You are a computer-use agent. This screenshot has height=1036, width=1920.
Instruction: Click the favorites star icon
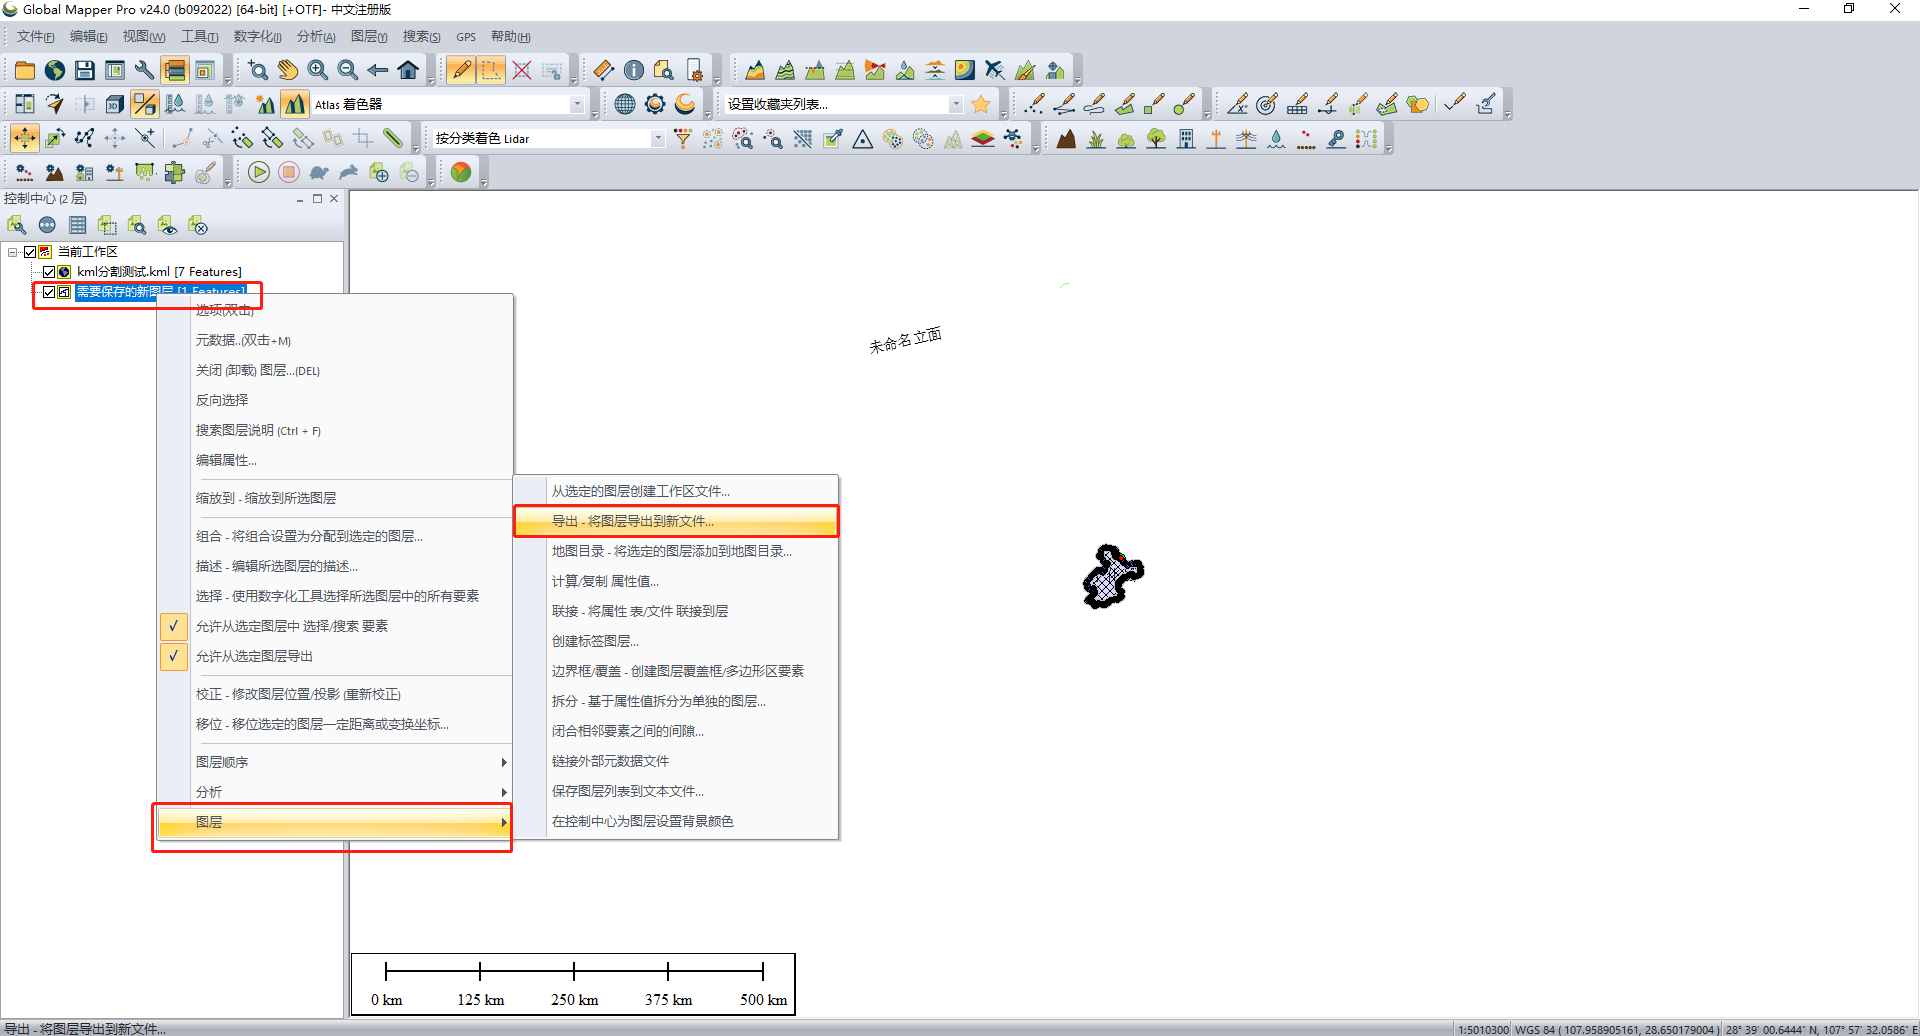coord(981,104)
